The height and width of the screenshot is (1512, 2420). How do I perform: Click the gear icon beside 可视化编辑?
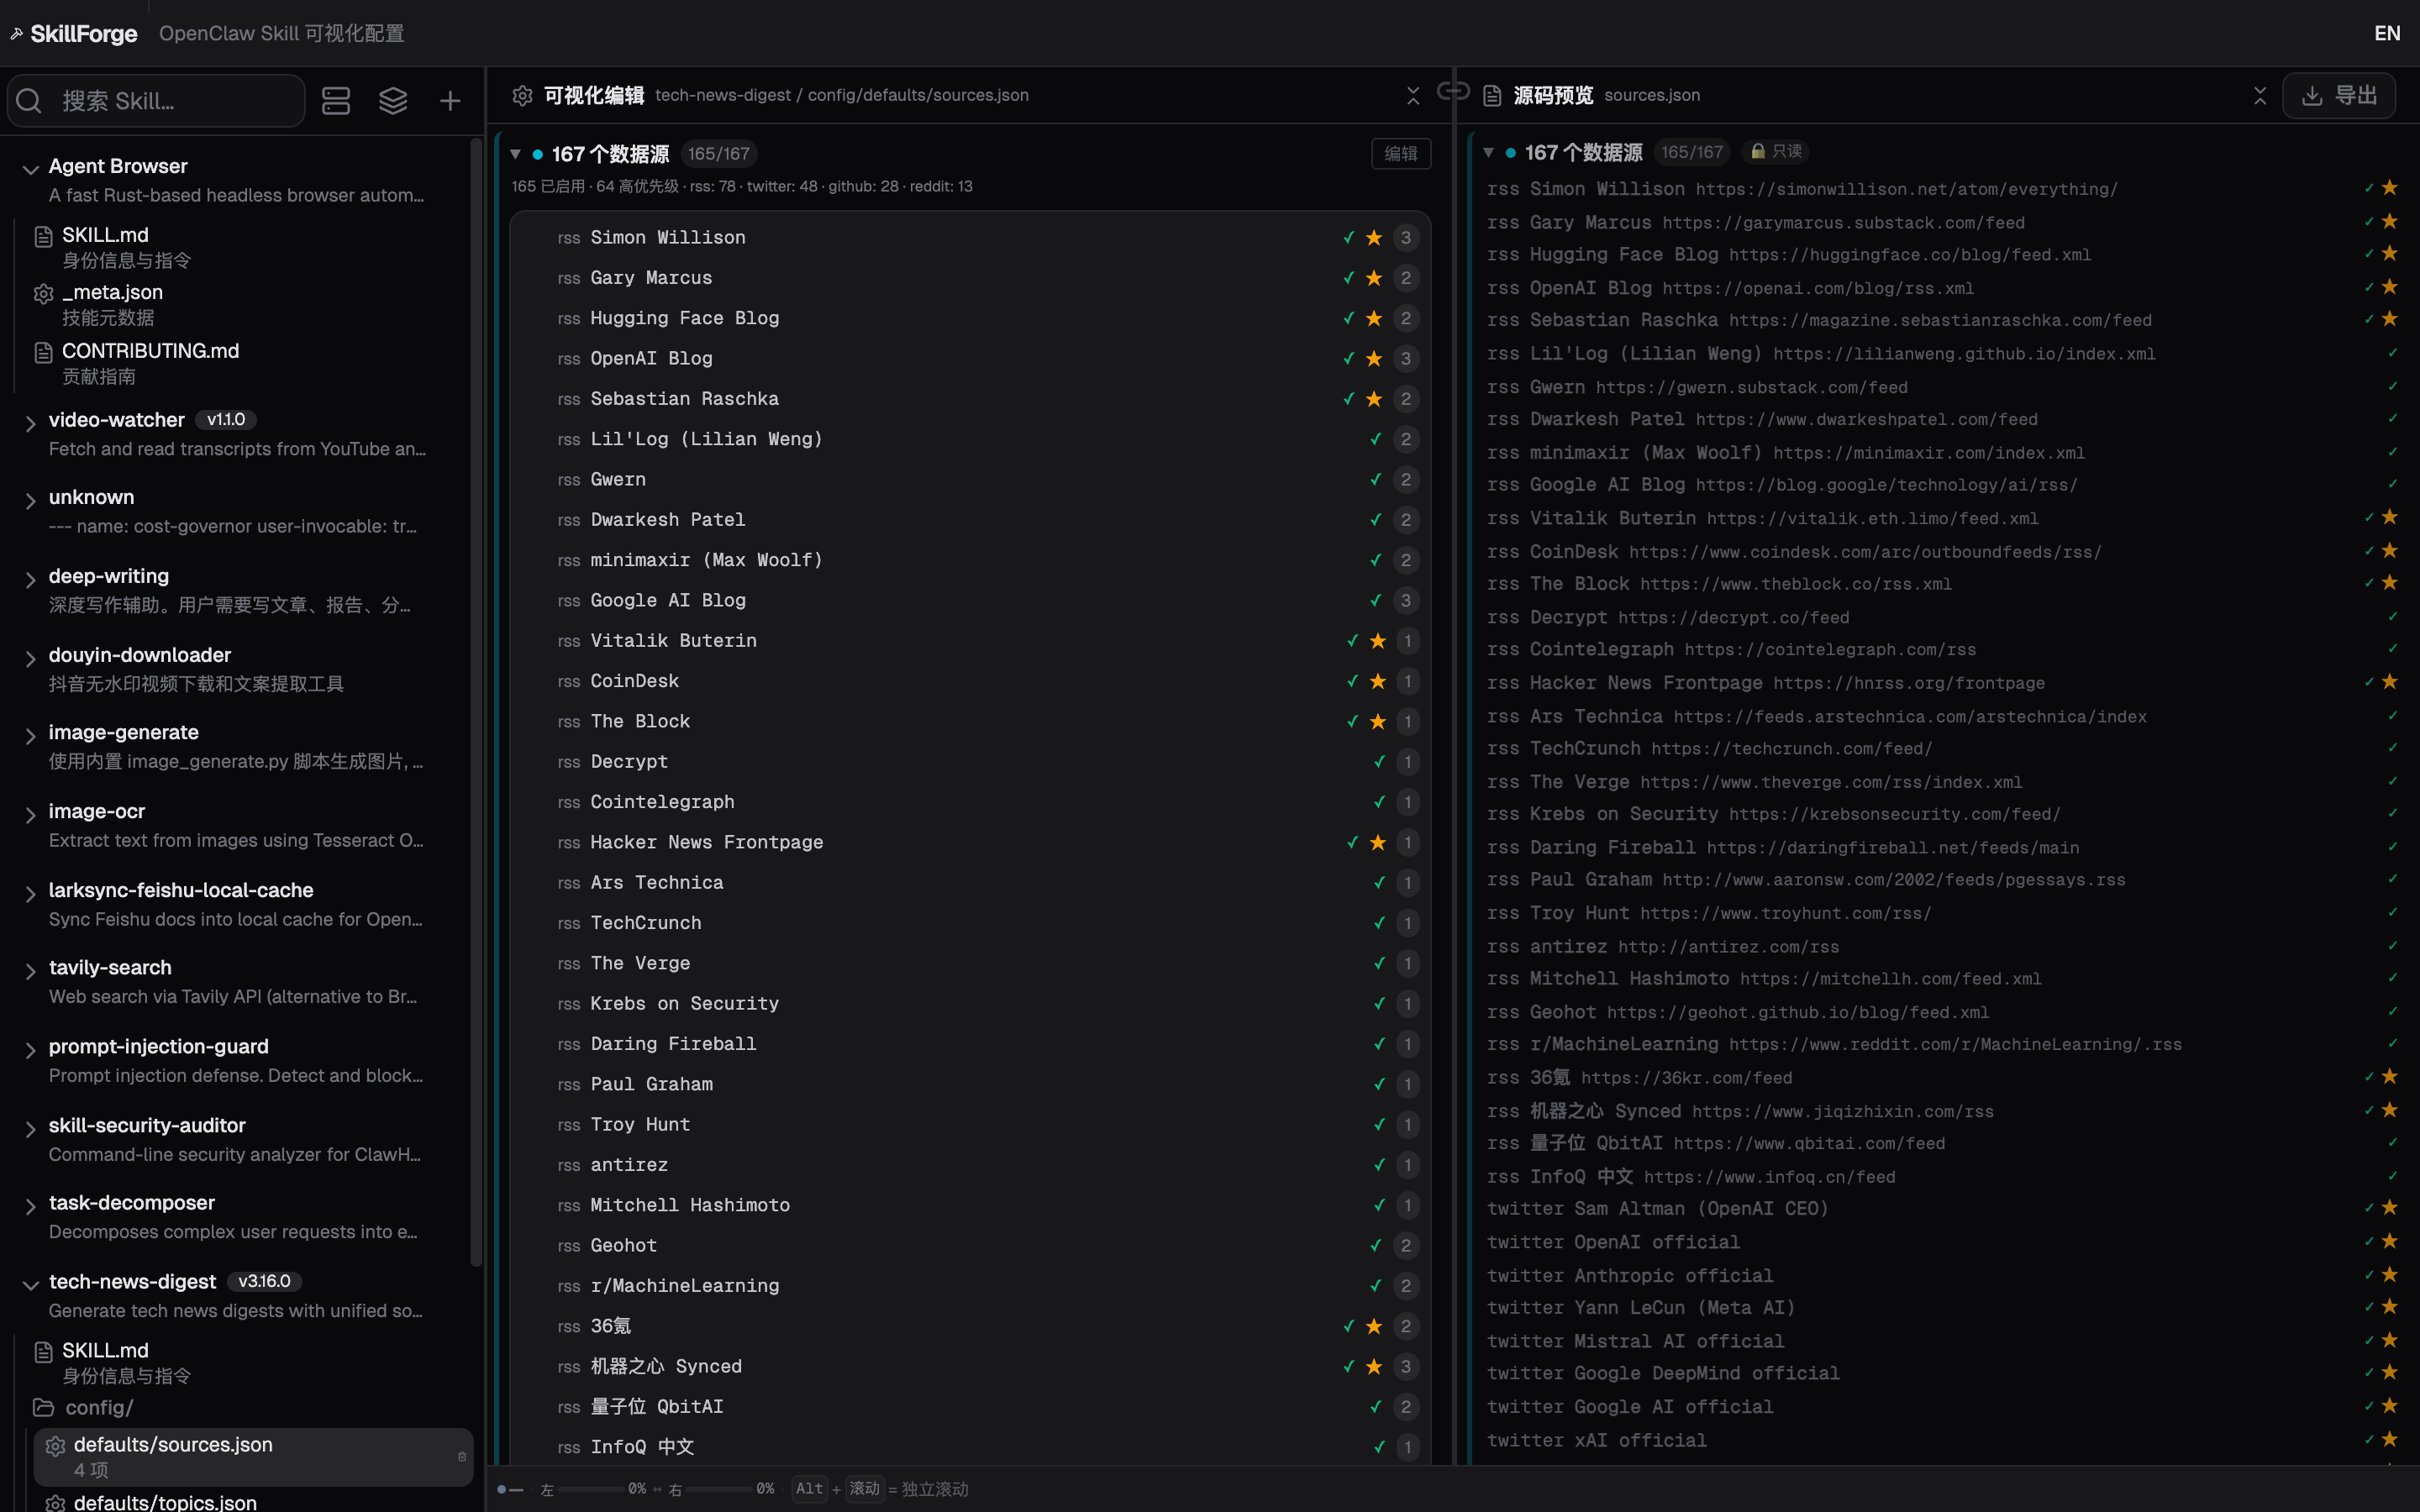(x=522, y=95)
